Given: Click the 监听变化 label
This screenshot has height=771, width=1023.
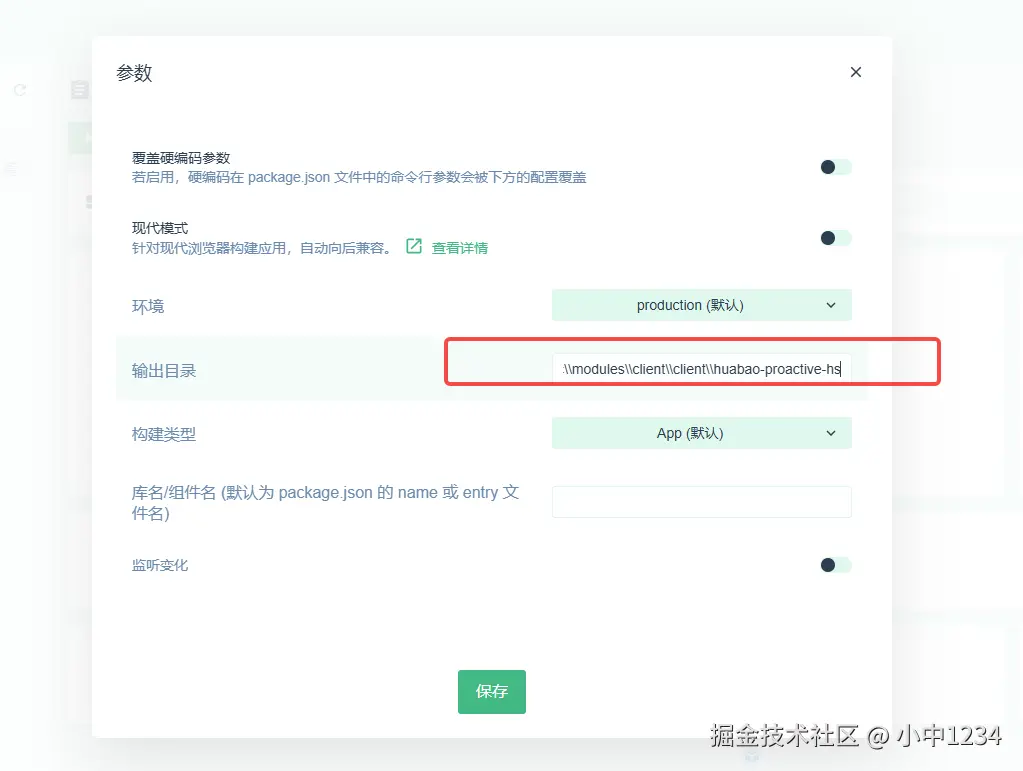Looking at the screenshot, I should pos(160,565).
